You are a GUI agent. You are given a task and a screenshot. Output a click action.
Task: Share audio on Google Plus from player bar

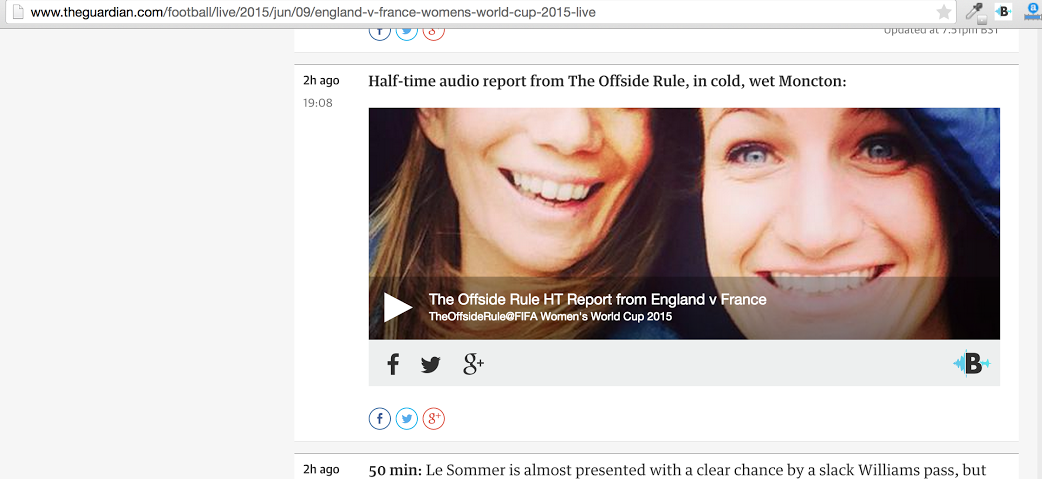click(x=473, y=365)
